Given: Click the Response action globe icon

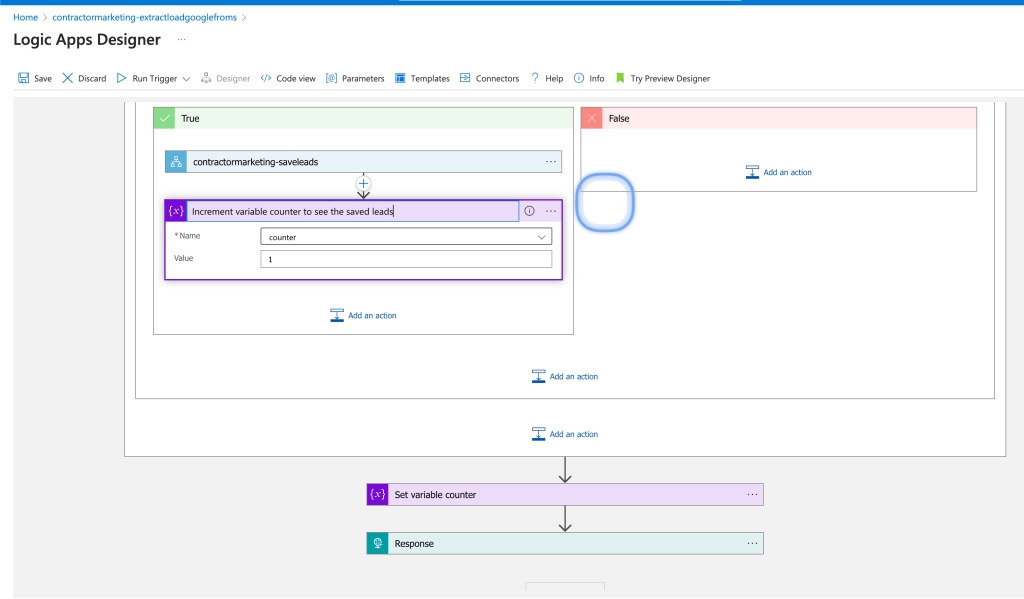Looking at the screenshot, I should pos(377,543).
